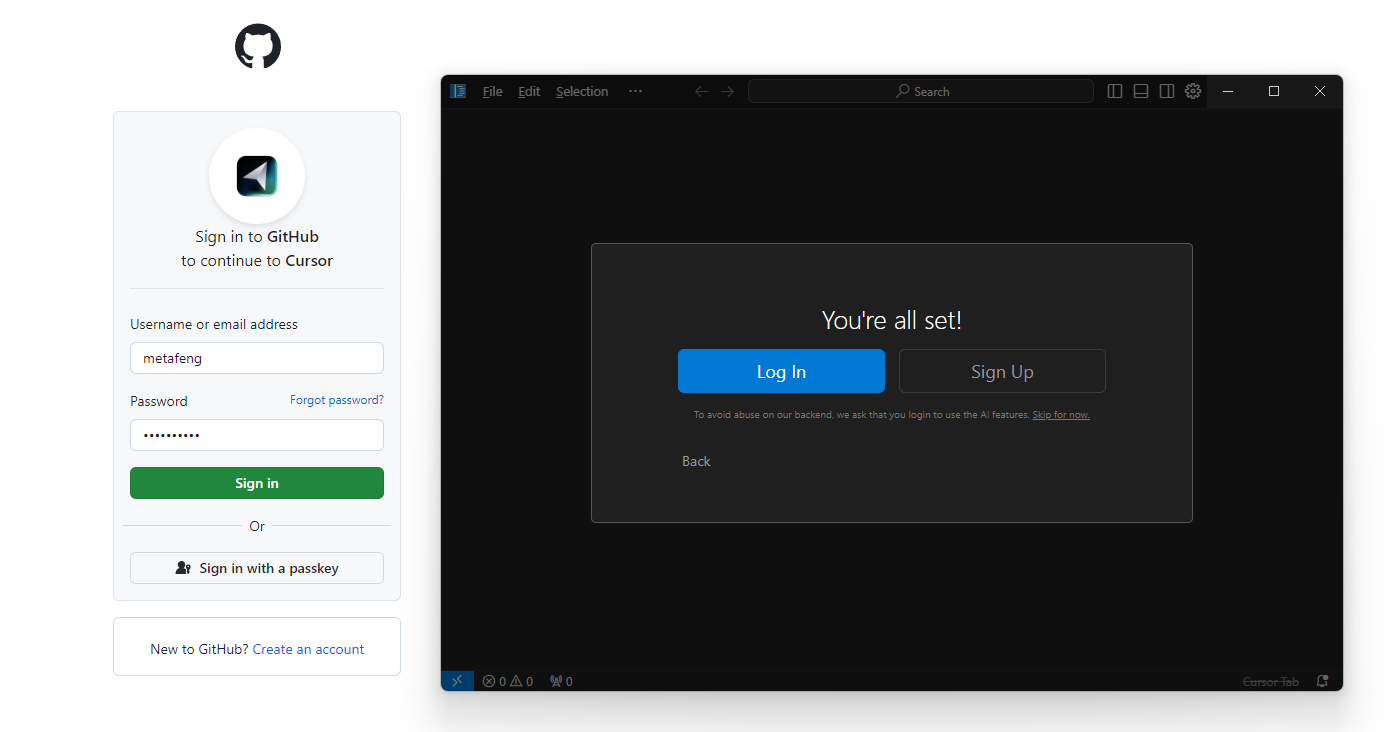Focus the Password field

(257, 435)
